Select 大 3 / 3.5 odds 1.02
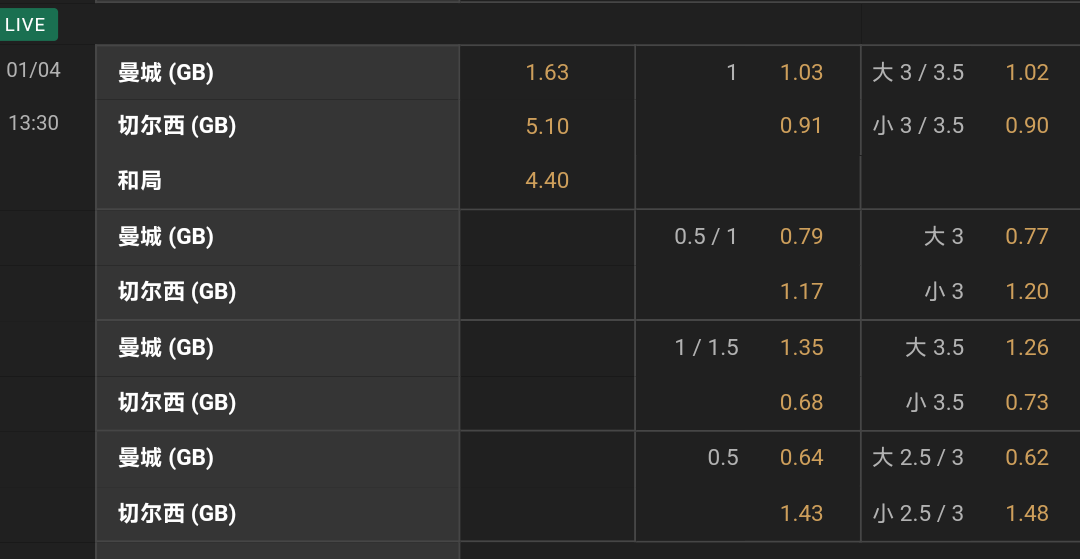 pos(1027,72)
